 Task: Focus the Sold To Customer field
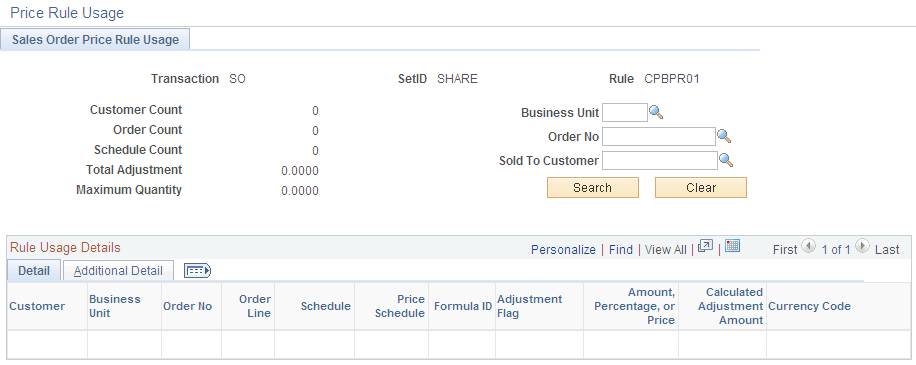point(660,161)
